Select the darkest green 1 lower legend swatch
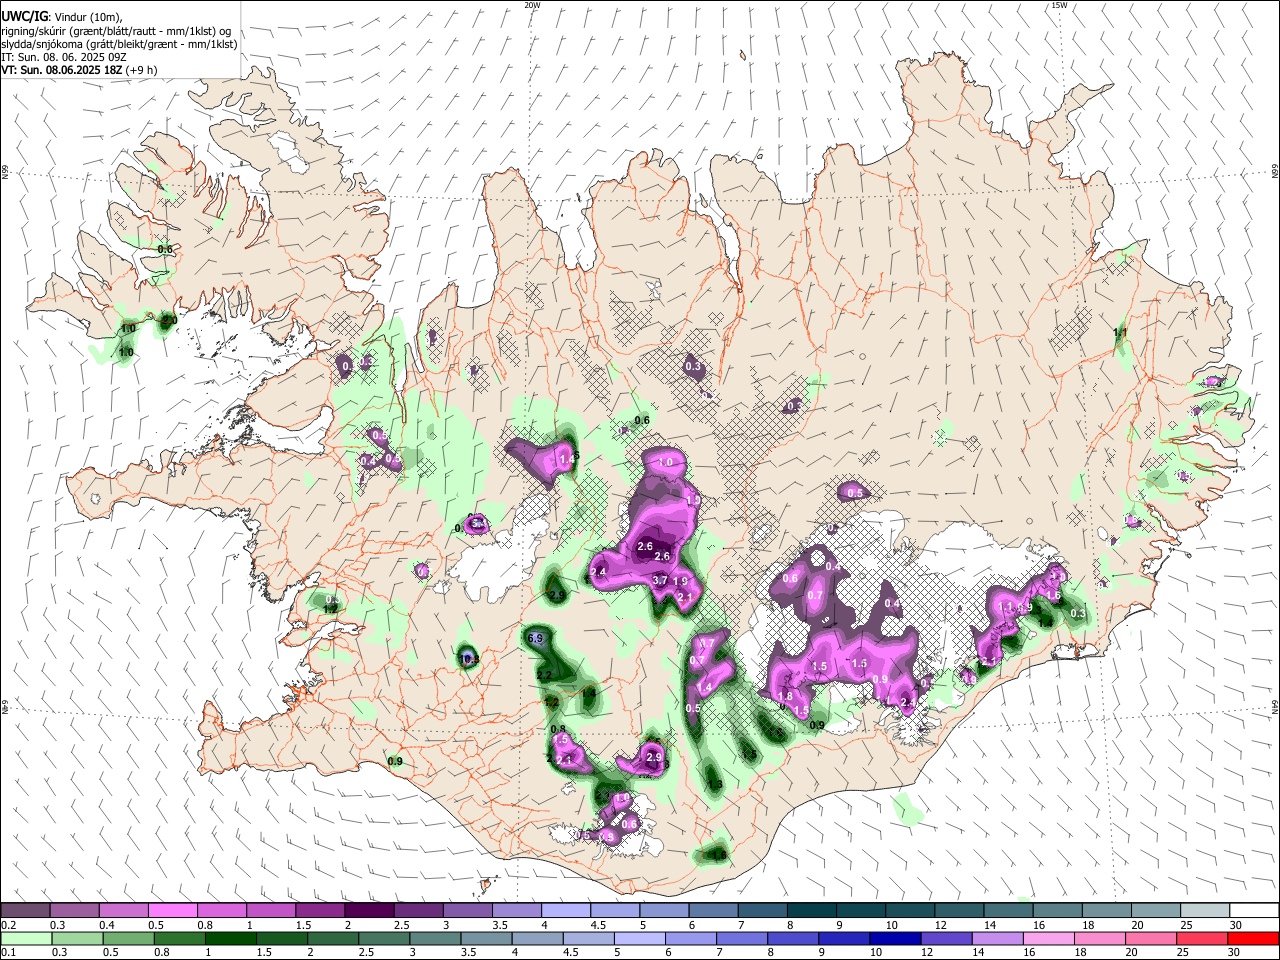This screenshot has height=960, width=1280. point(229,938)
